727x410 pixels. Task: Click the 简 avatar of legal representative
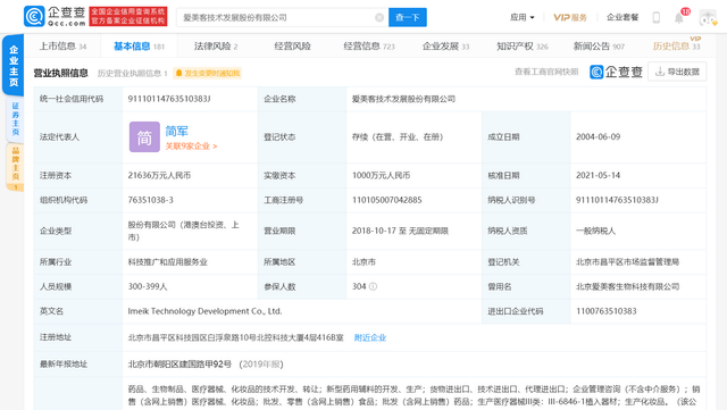click(144, 137)
